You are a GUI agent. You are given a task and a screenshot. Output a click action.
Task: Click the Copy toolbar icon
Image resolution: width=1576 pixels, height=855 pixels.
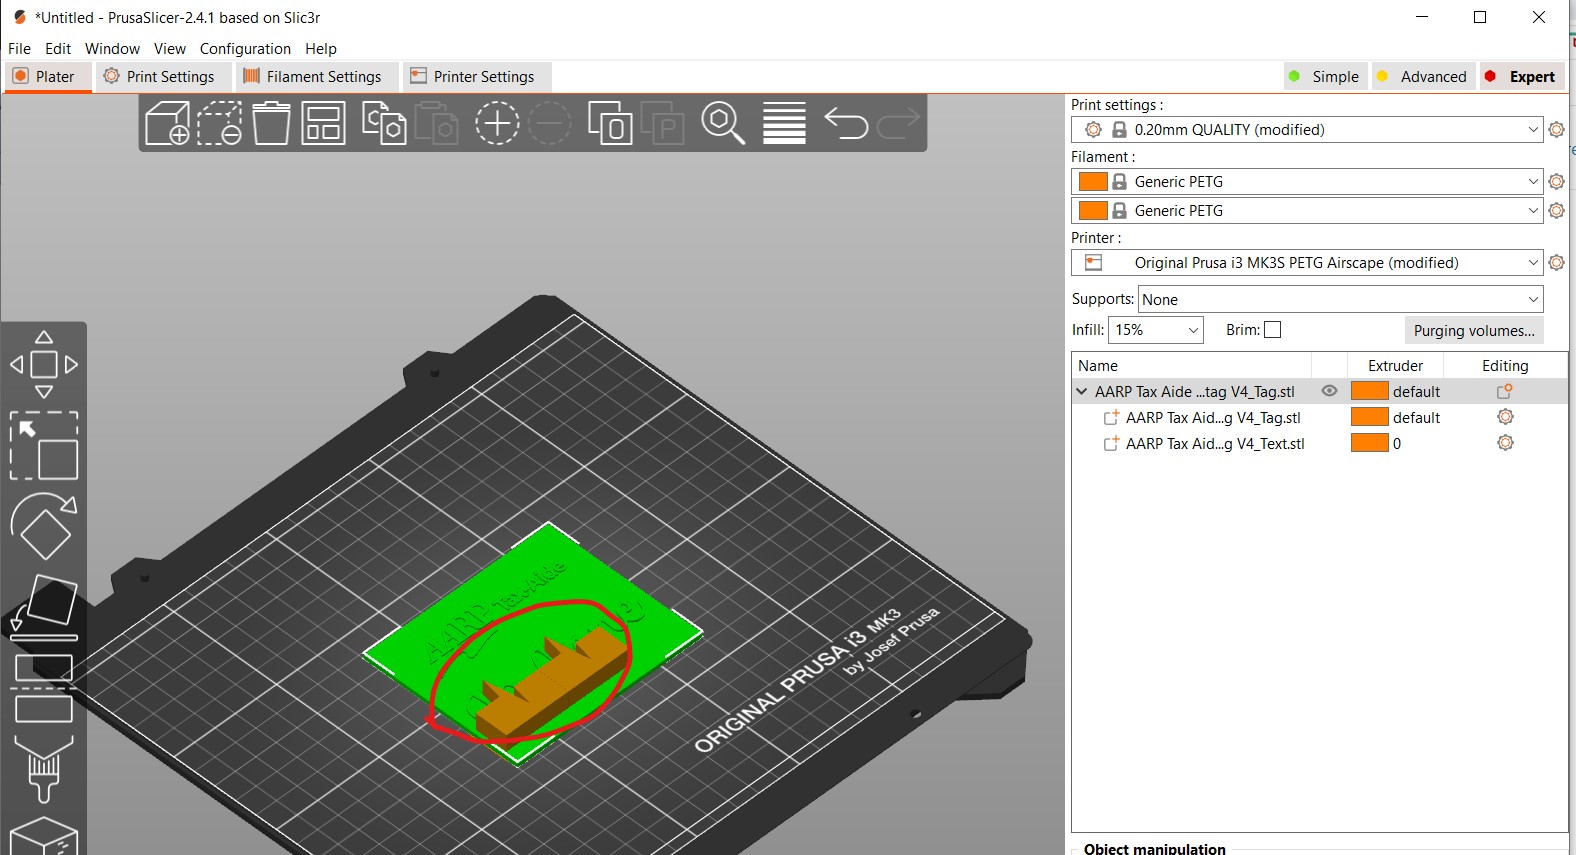click(384, 123)
